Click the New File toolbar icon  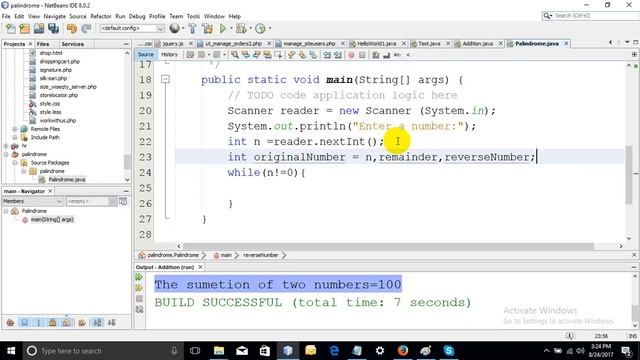tap(11, 29)
